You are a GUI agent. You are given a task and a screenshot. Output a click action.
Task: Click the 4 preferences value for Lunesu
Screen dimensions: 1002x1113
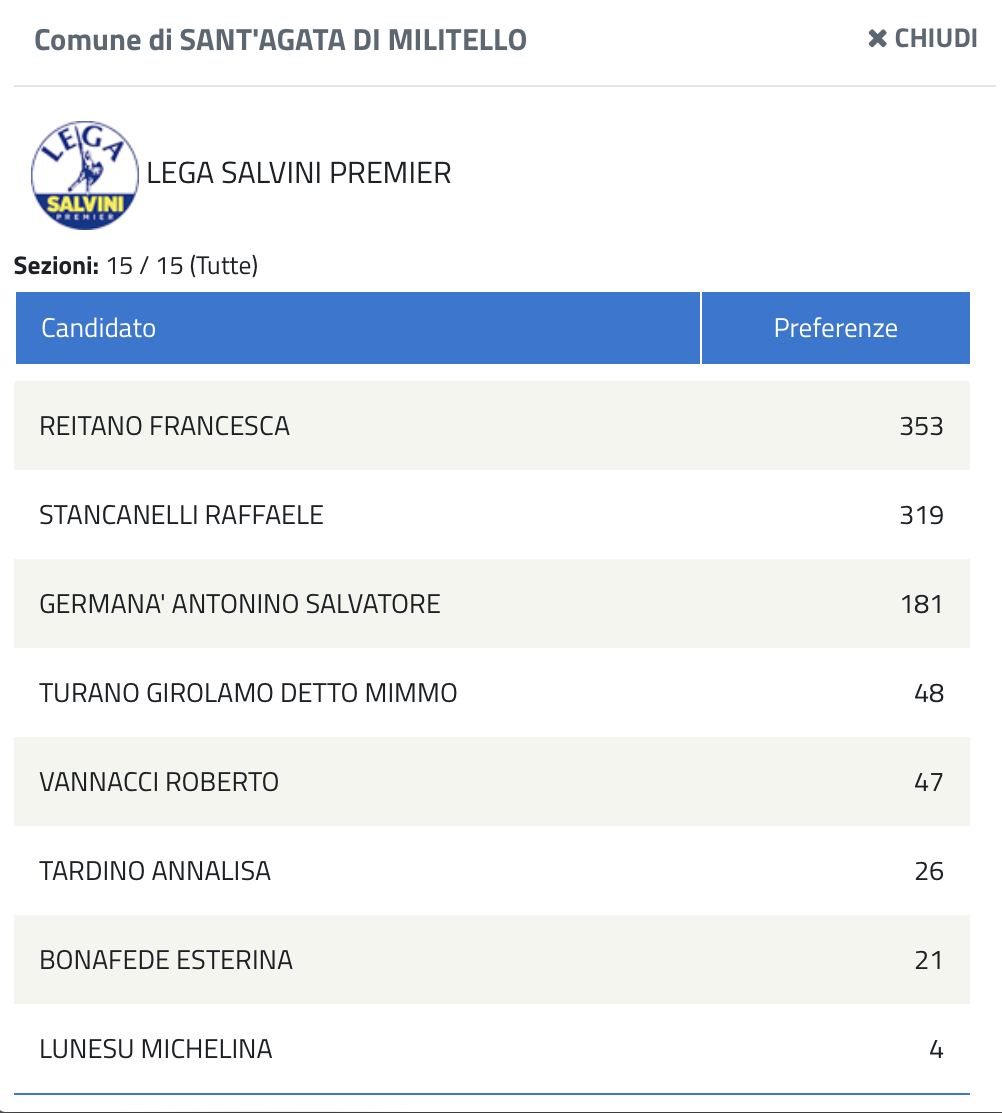click(935, 1049)
